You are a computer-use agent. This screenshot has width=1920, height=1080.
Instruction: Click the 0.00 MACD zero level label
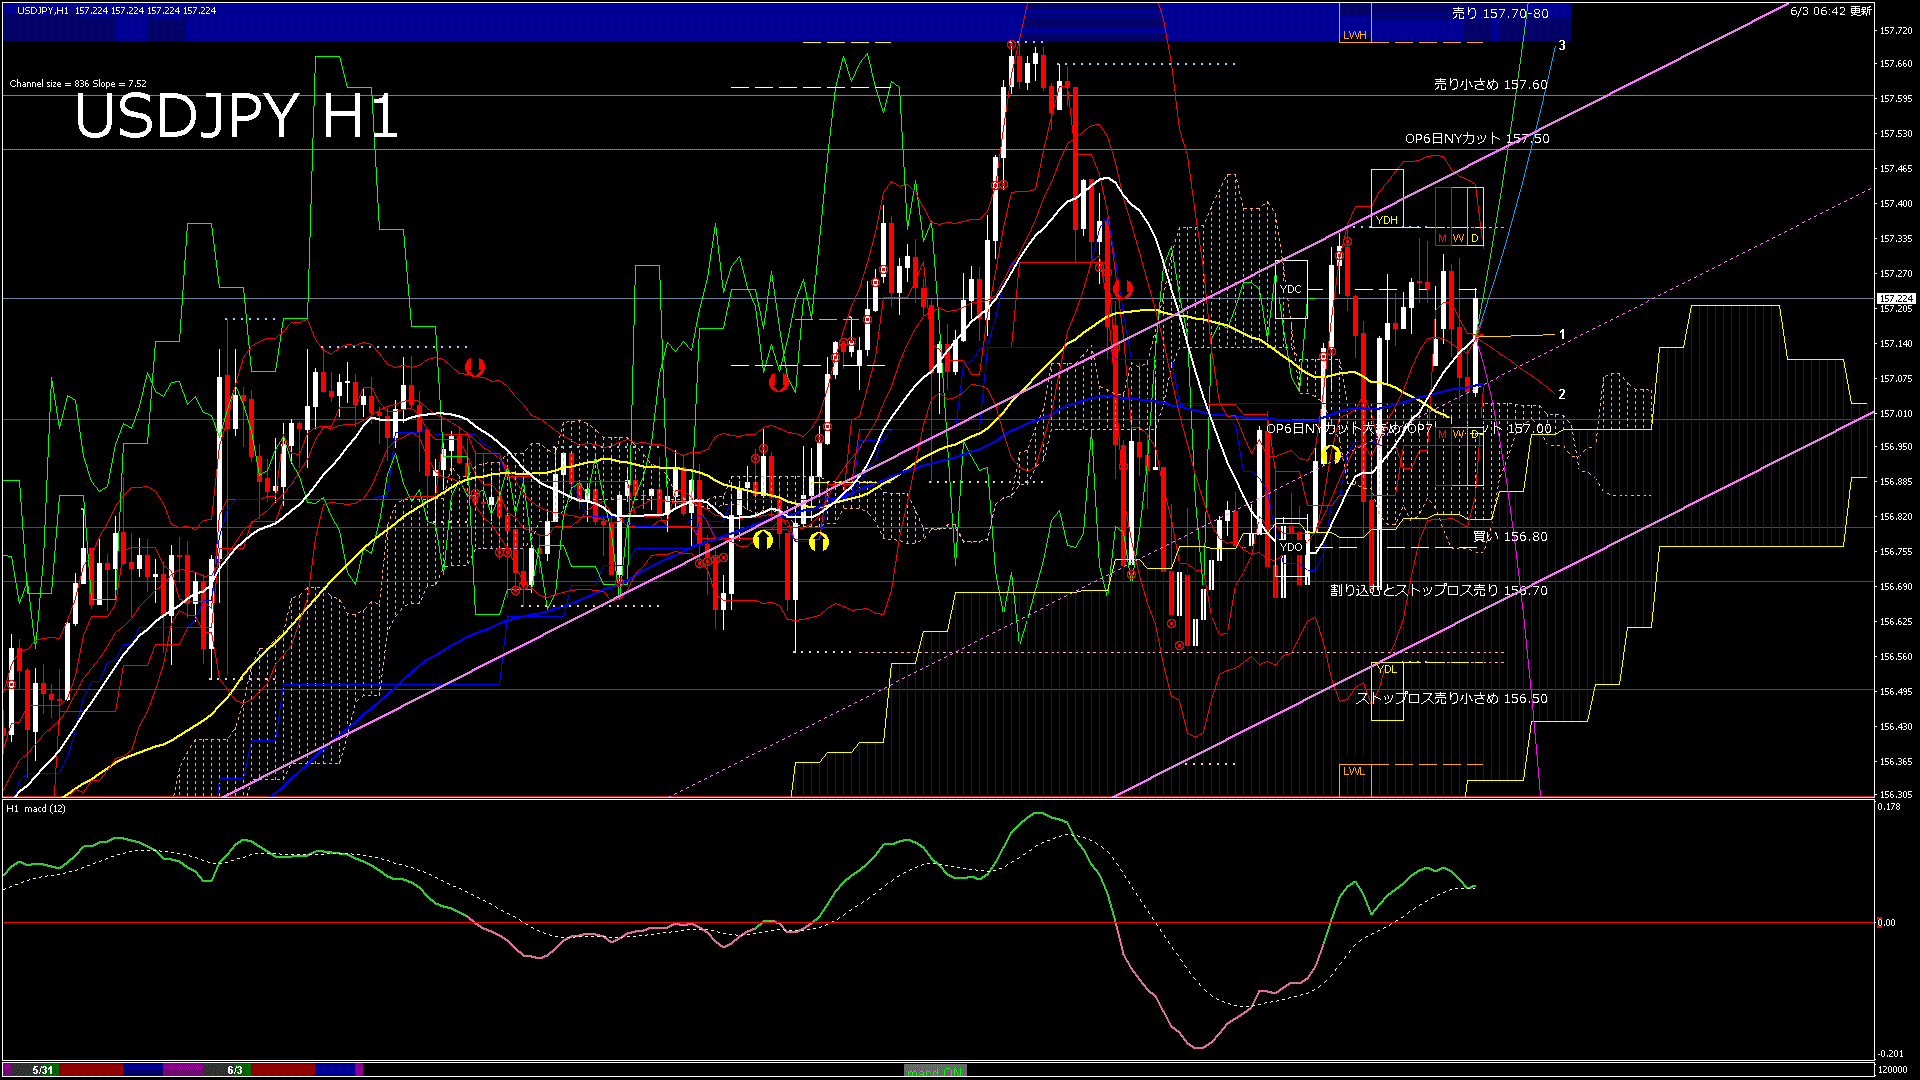[1886, 922]
